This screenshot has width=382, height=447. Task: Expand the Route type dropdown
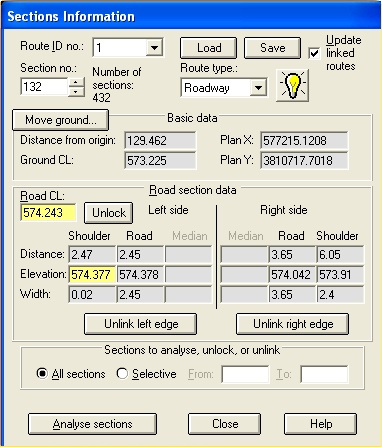click(258, 88)
